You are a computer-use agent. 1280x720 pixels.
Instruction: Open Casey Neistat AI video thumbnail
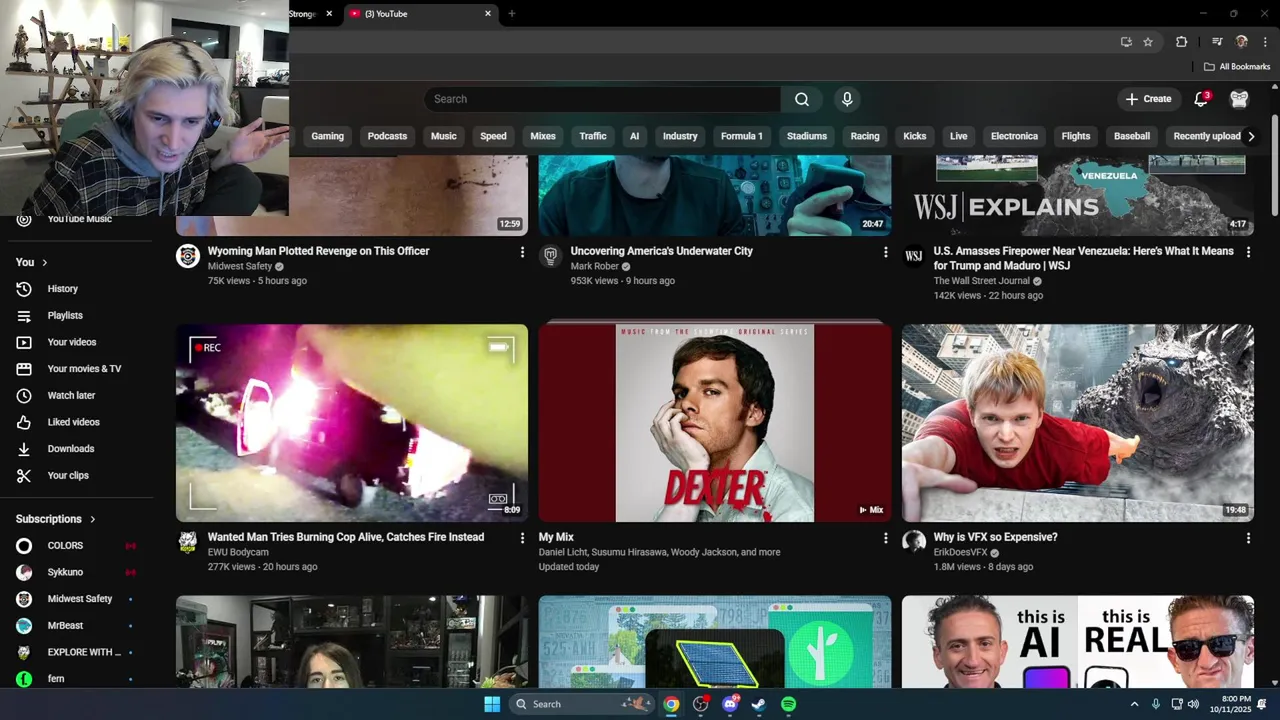click(1078, 642)
